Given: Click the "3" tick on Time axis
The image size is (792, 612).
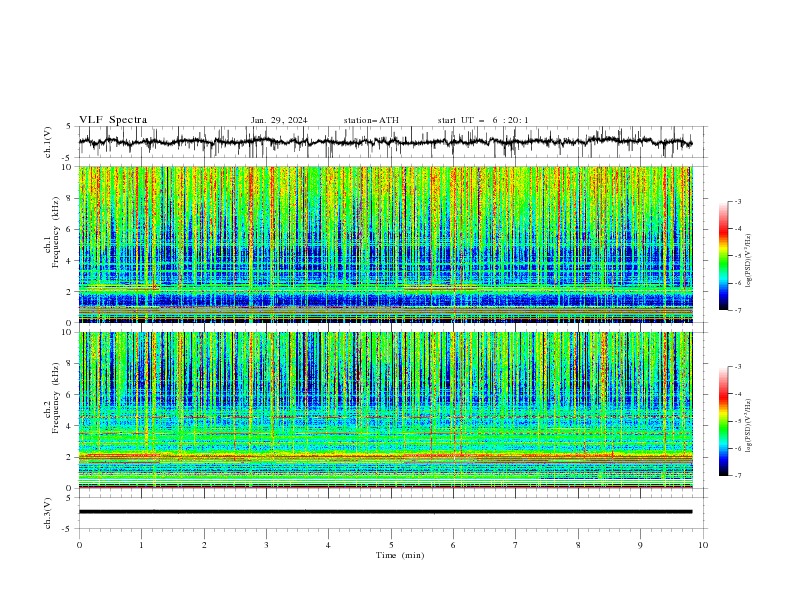Looking at the screenshot, I should point(266,545).
